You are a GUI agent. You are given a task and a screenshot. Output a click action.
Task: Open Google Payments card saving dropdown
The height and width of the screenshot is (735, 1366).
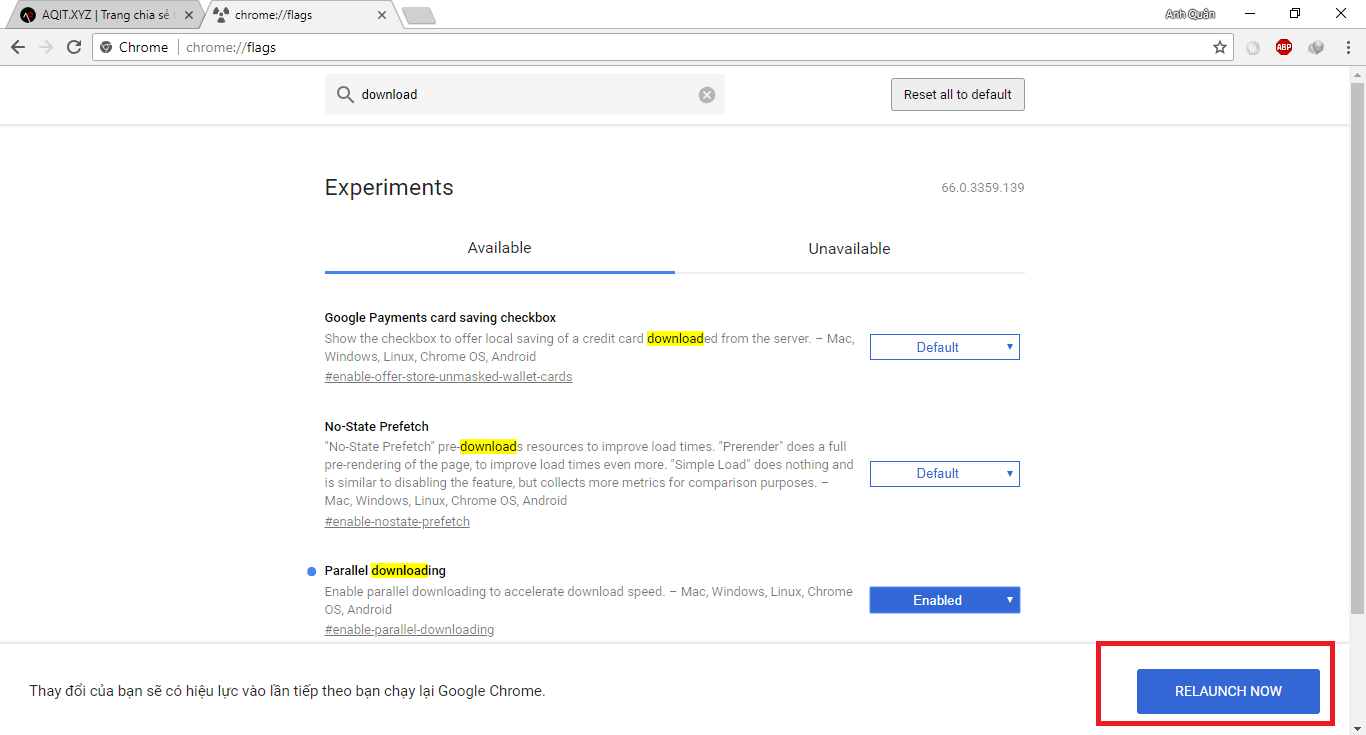pos(945,347)
